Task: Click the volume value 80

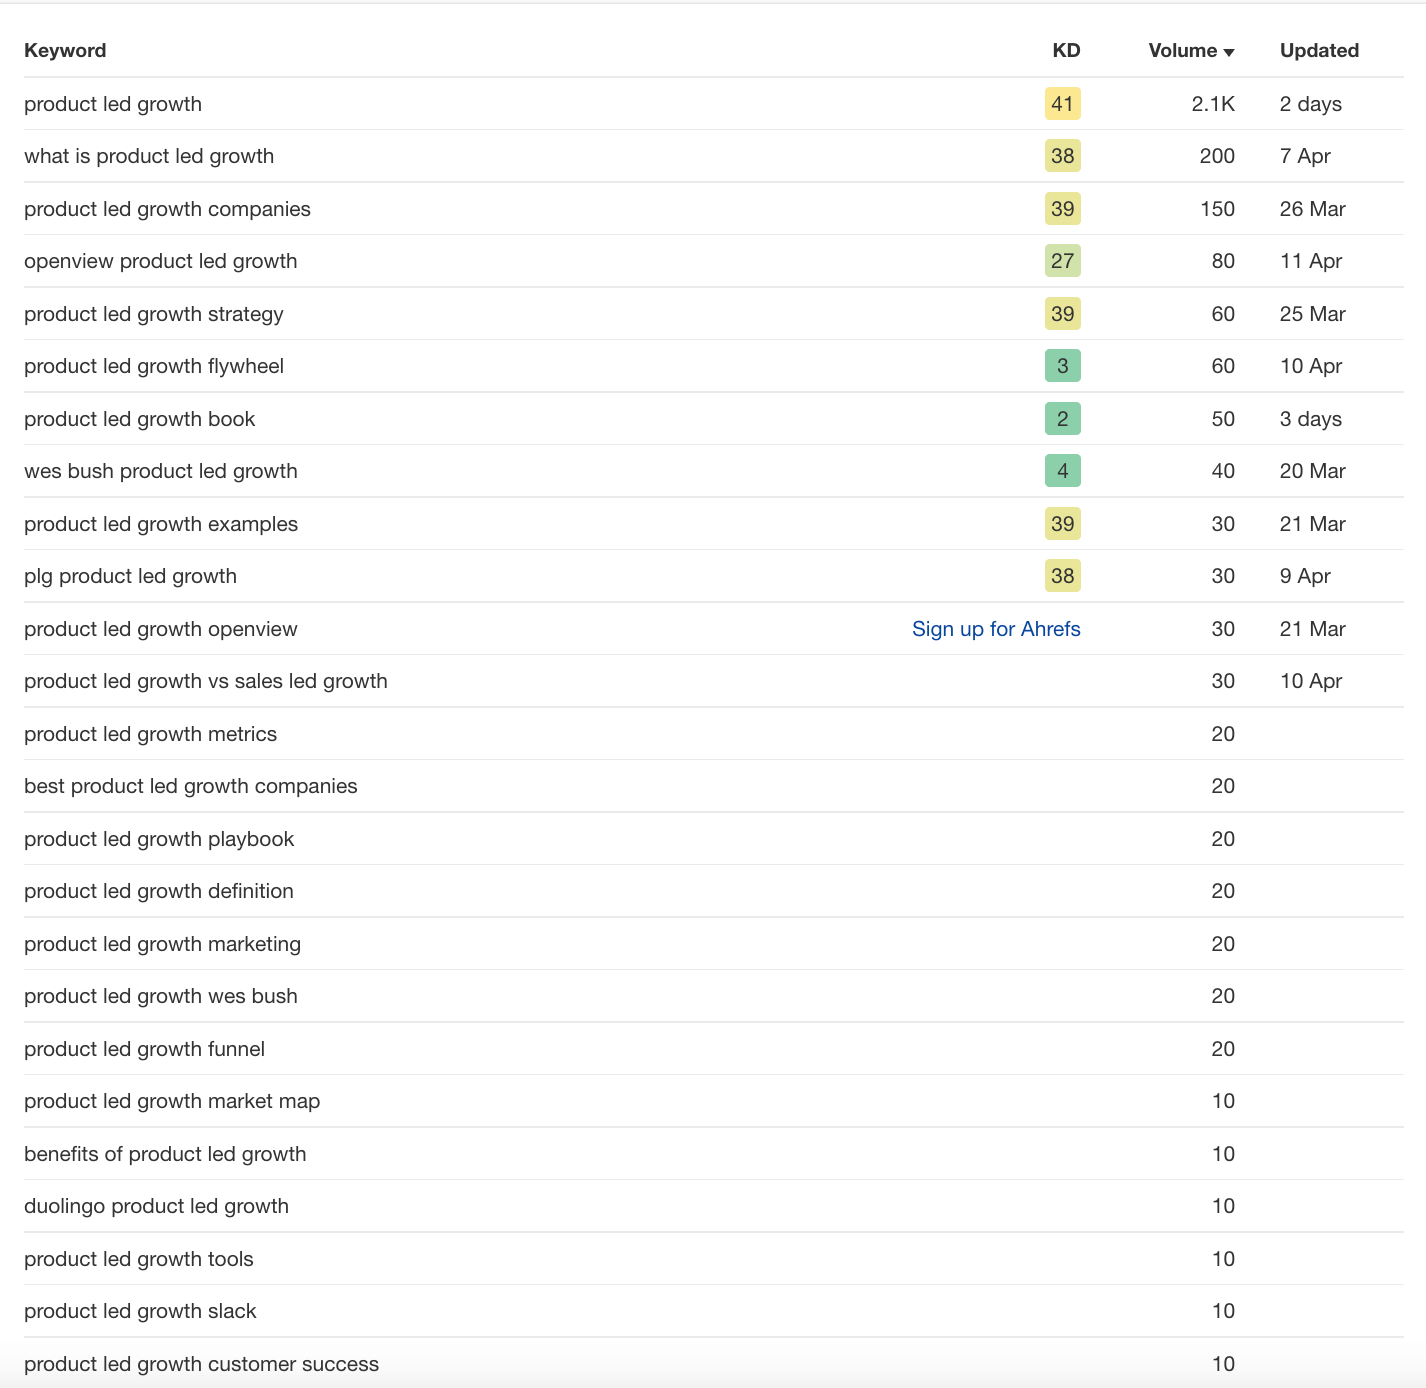Action: click(x=1223, y=261)
